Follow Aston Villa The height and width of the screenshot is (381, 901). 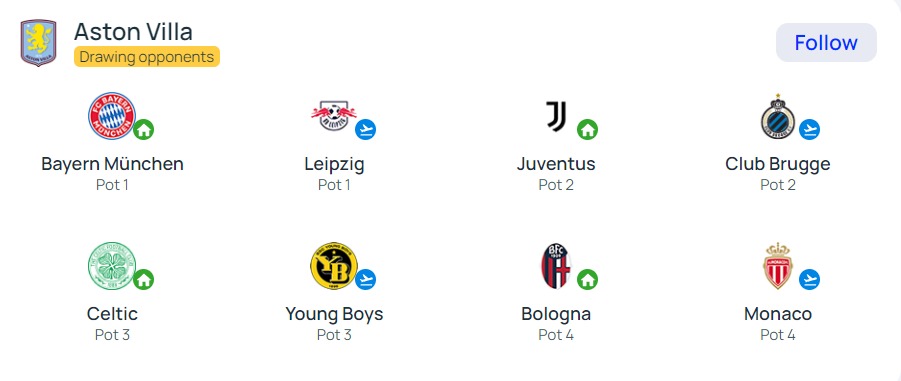click(x=826, y=43)
